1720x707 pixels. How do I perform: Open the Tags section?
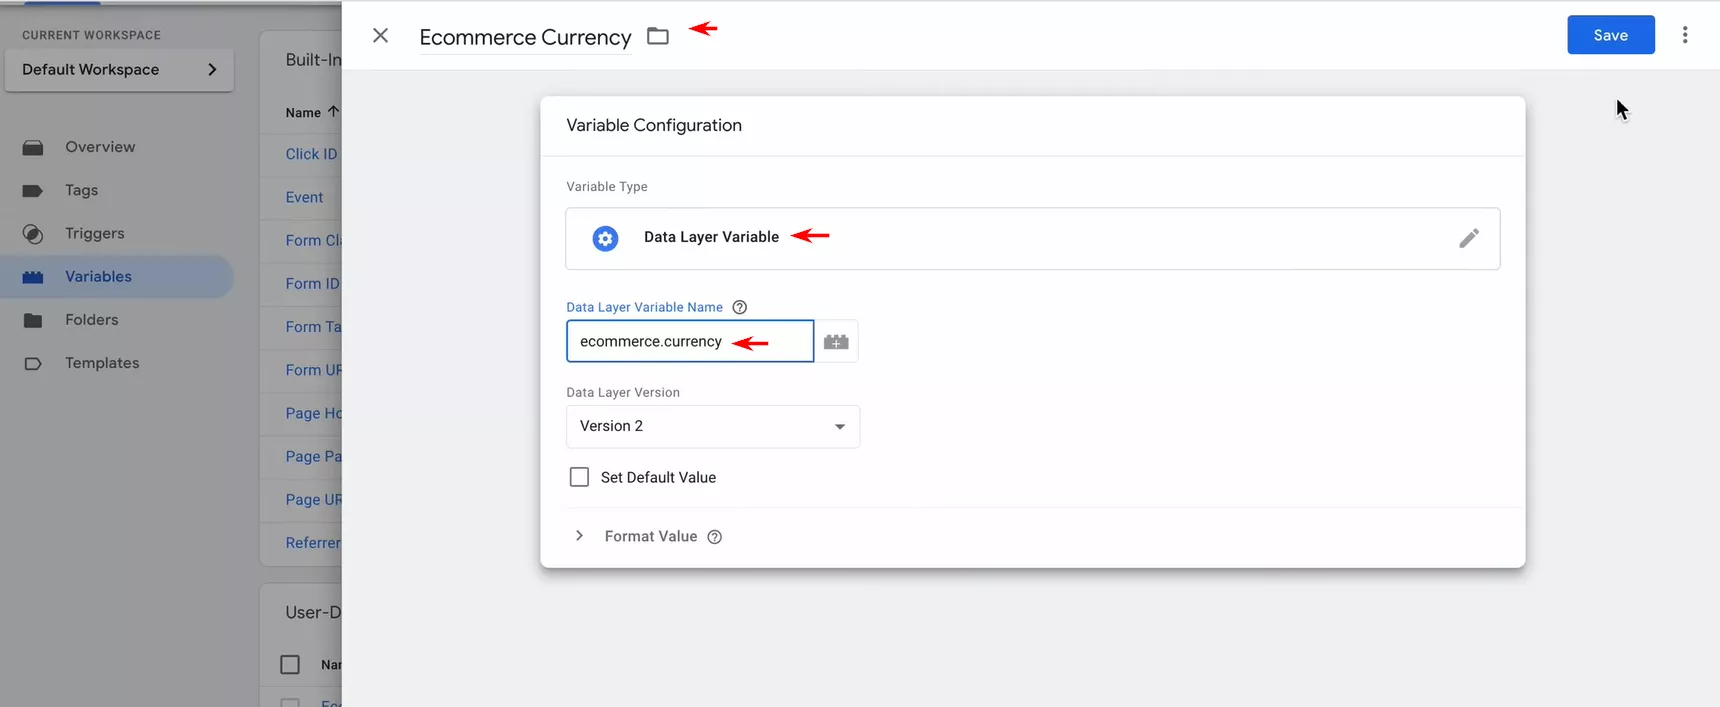click(x=82, y=190)
